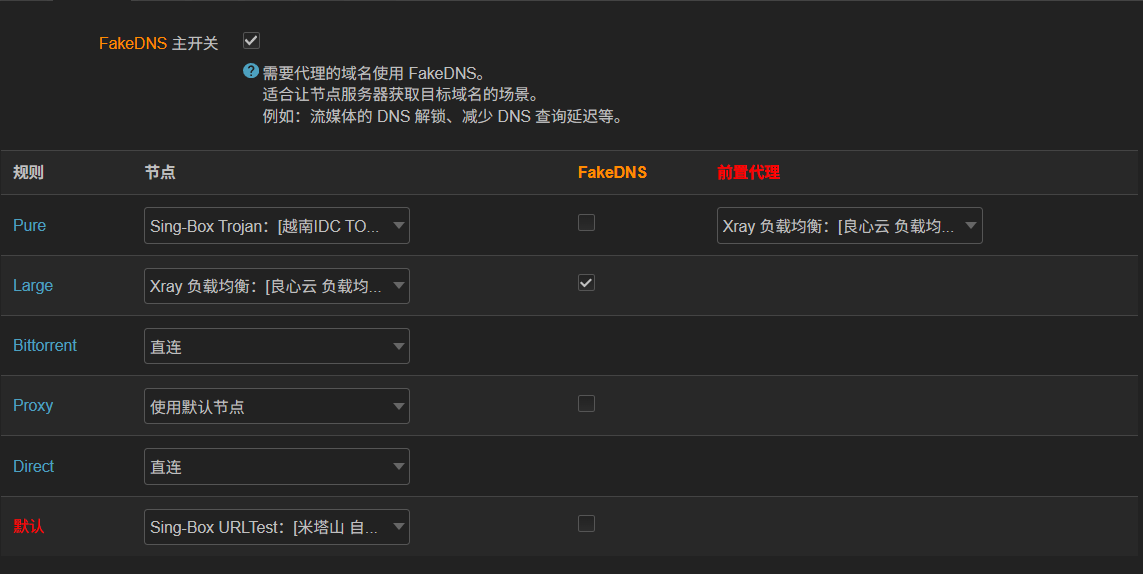Open the Proxy rule link
The height and width of the screenshot is (574, 1143).
[x=33, y=406]
